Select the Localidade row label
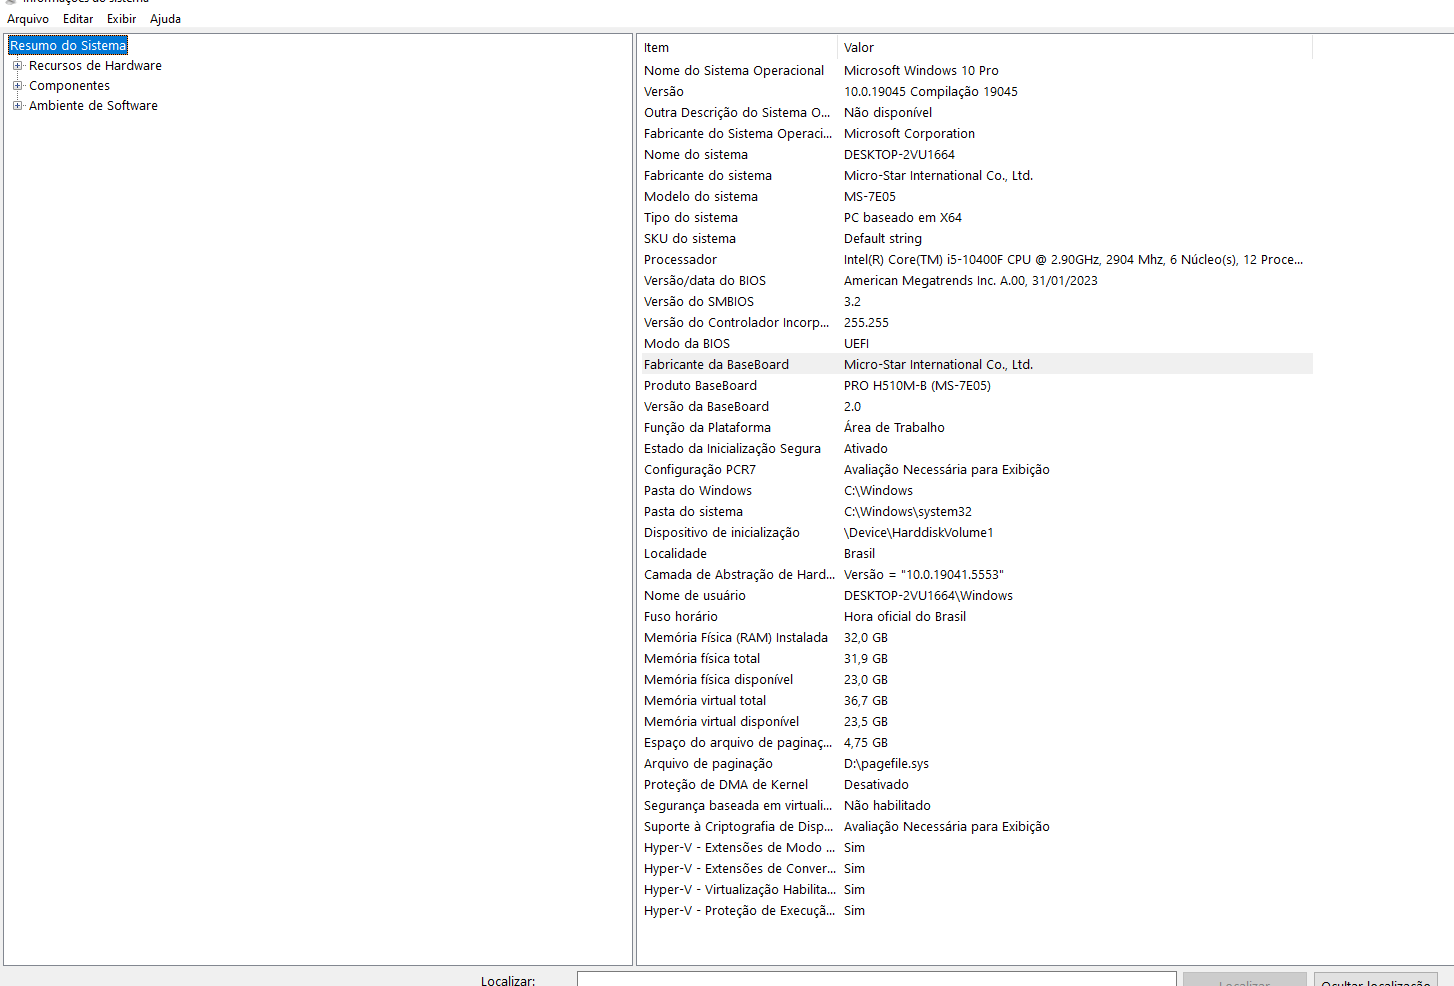The height and width of the screenshot is (986, 1454). tap(675, 554)
